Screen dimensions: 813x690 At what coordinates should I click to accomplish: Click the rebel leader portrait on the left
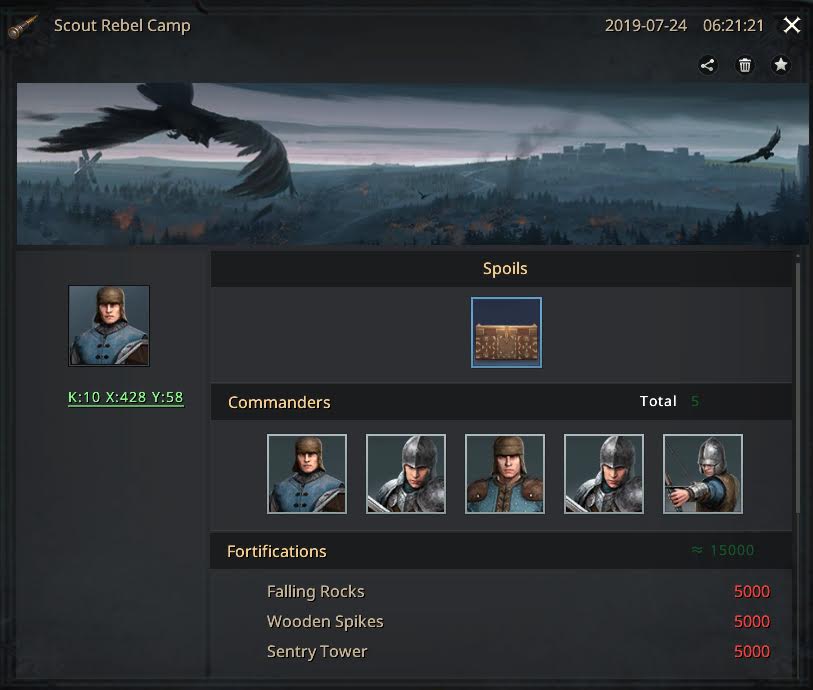pos(109,326)
